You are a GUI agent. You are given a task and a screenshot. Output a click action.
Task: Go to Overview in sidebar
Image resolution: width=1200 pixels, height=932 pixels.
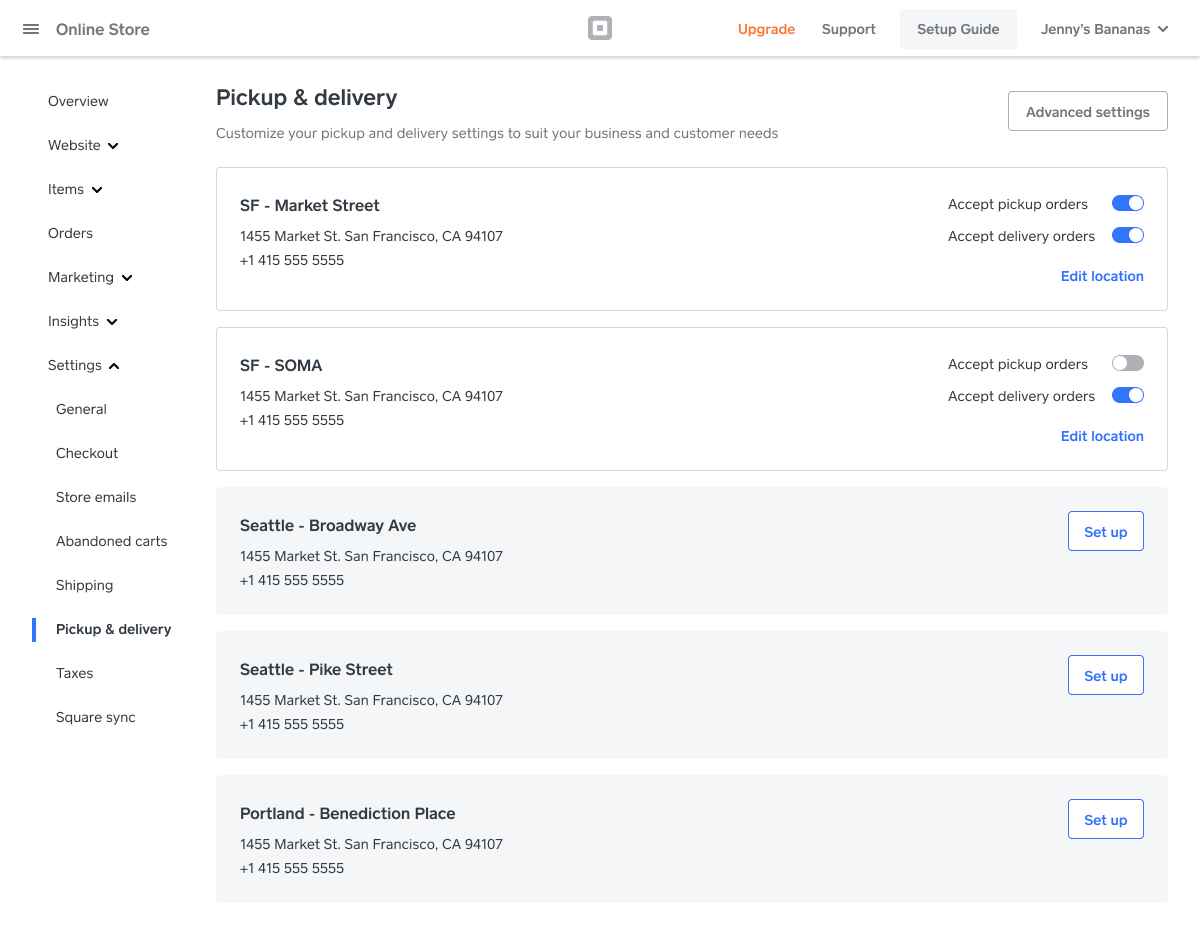pyautogui.click(x=78, y=101)
